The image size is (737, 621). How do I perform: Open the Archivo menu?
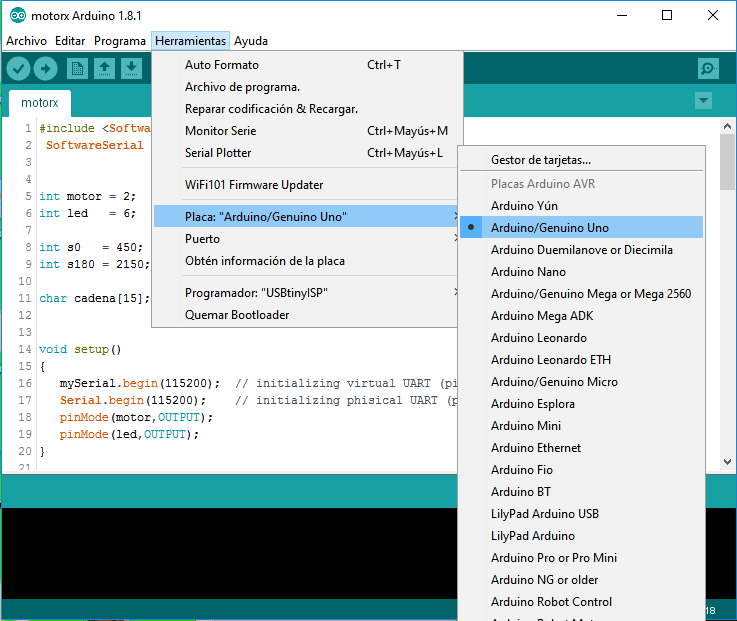26,41
